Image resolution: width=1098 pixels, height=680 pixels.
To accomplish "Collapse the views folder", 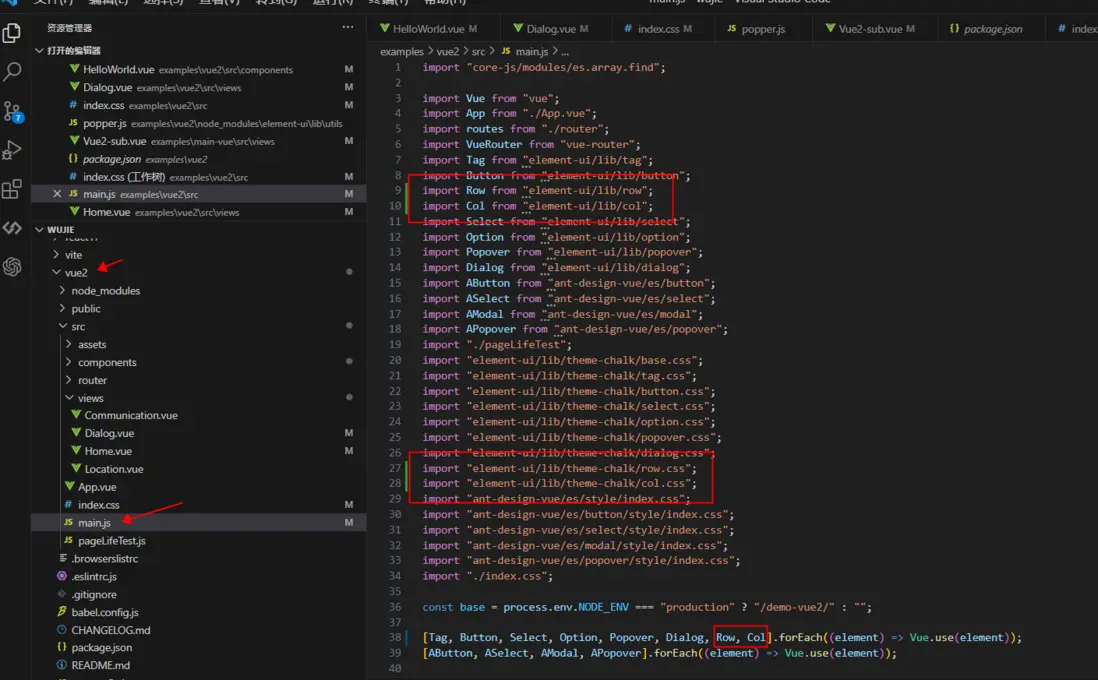I will tap(90, 398).
